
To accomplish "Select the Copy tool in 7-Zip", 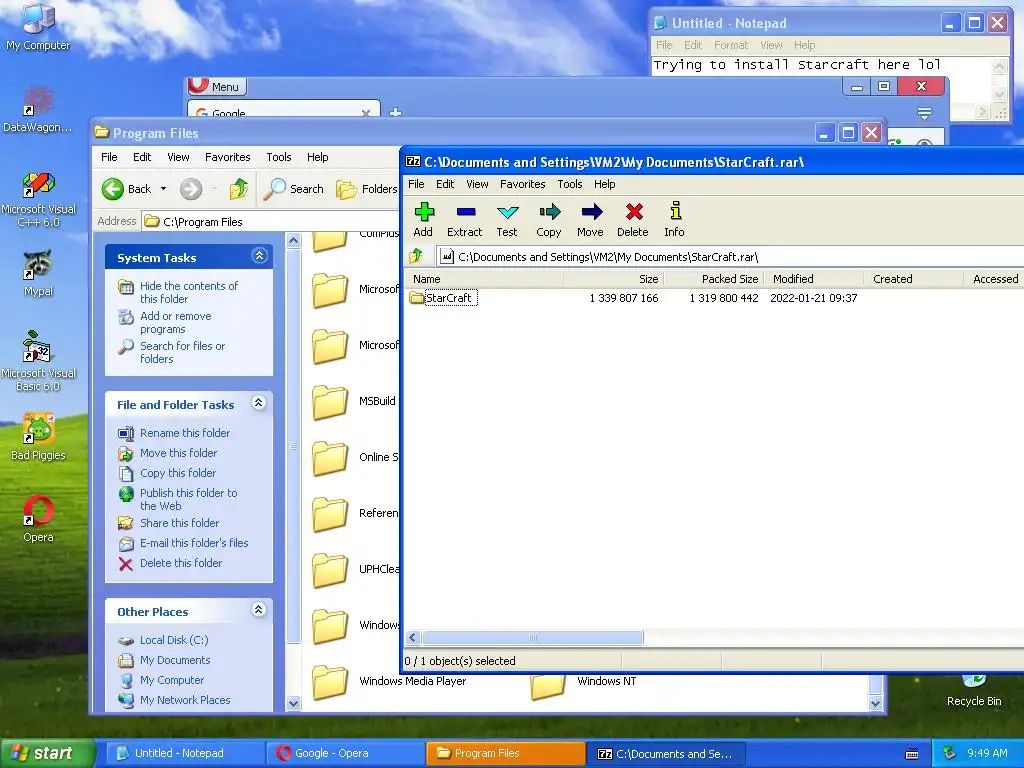I will coord(549,219).
